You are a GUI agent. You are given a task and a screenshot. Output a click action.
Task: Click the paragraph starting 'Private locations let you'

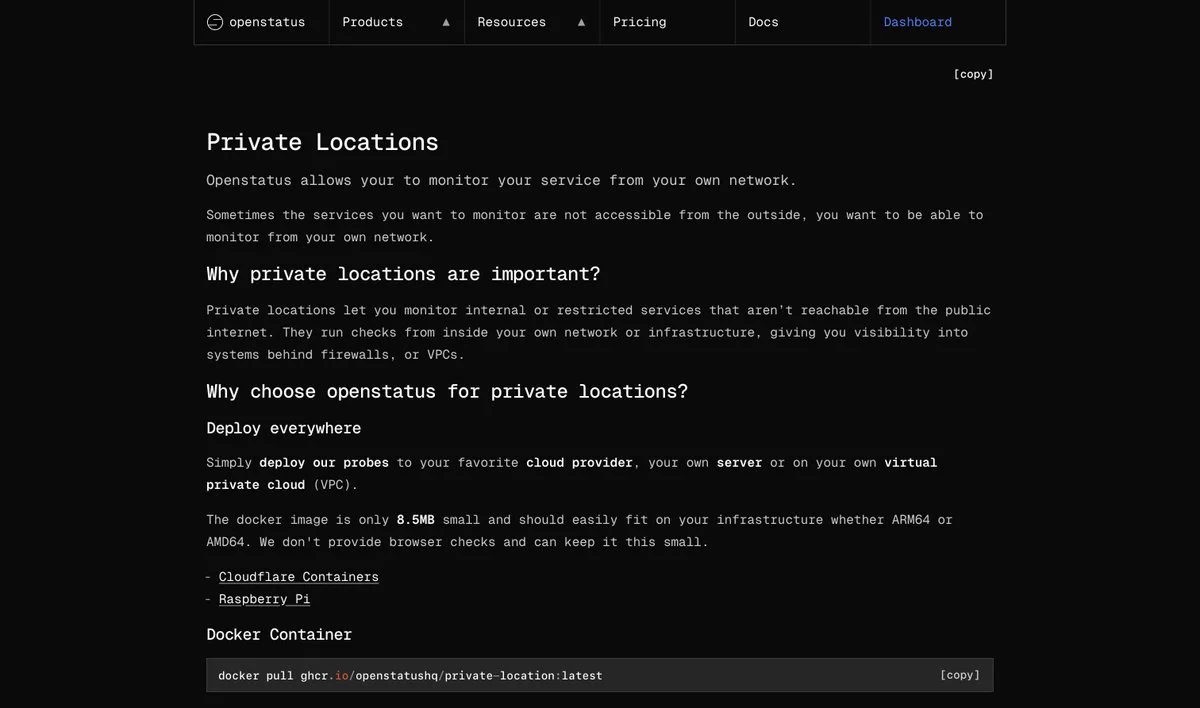598,332
